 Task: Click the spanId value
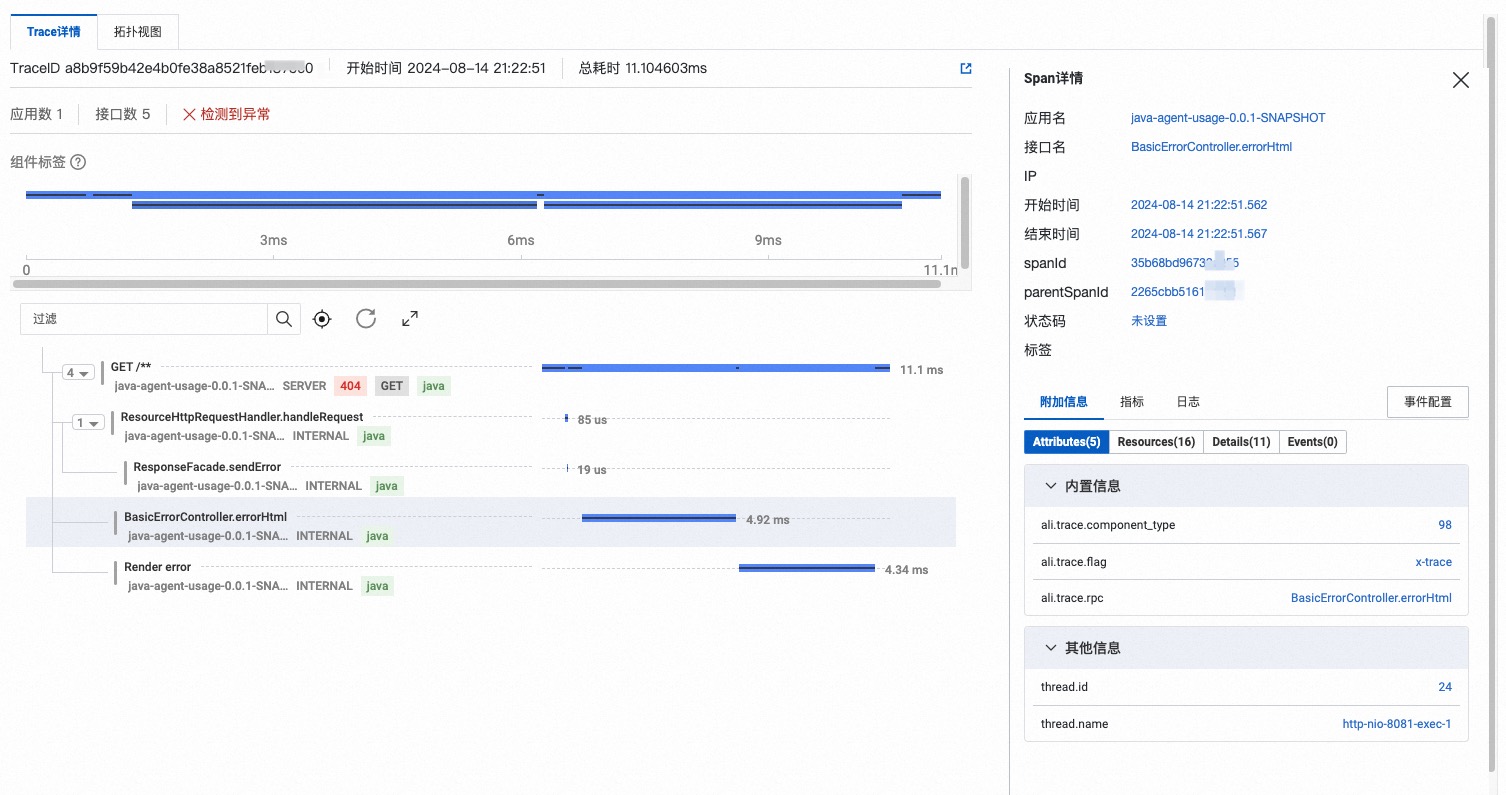coord(1185,263)
